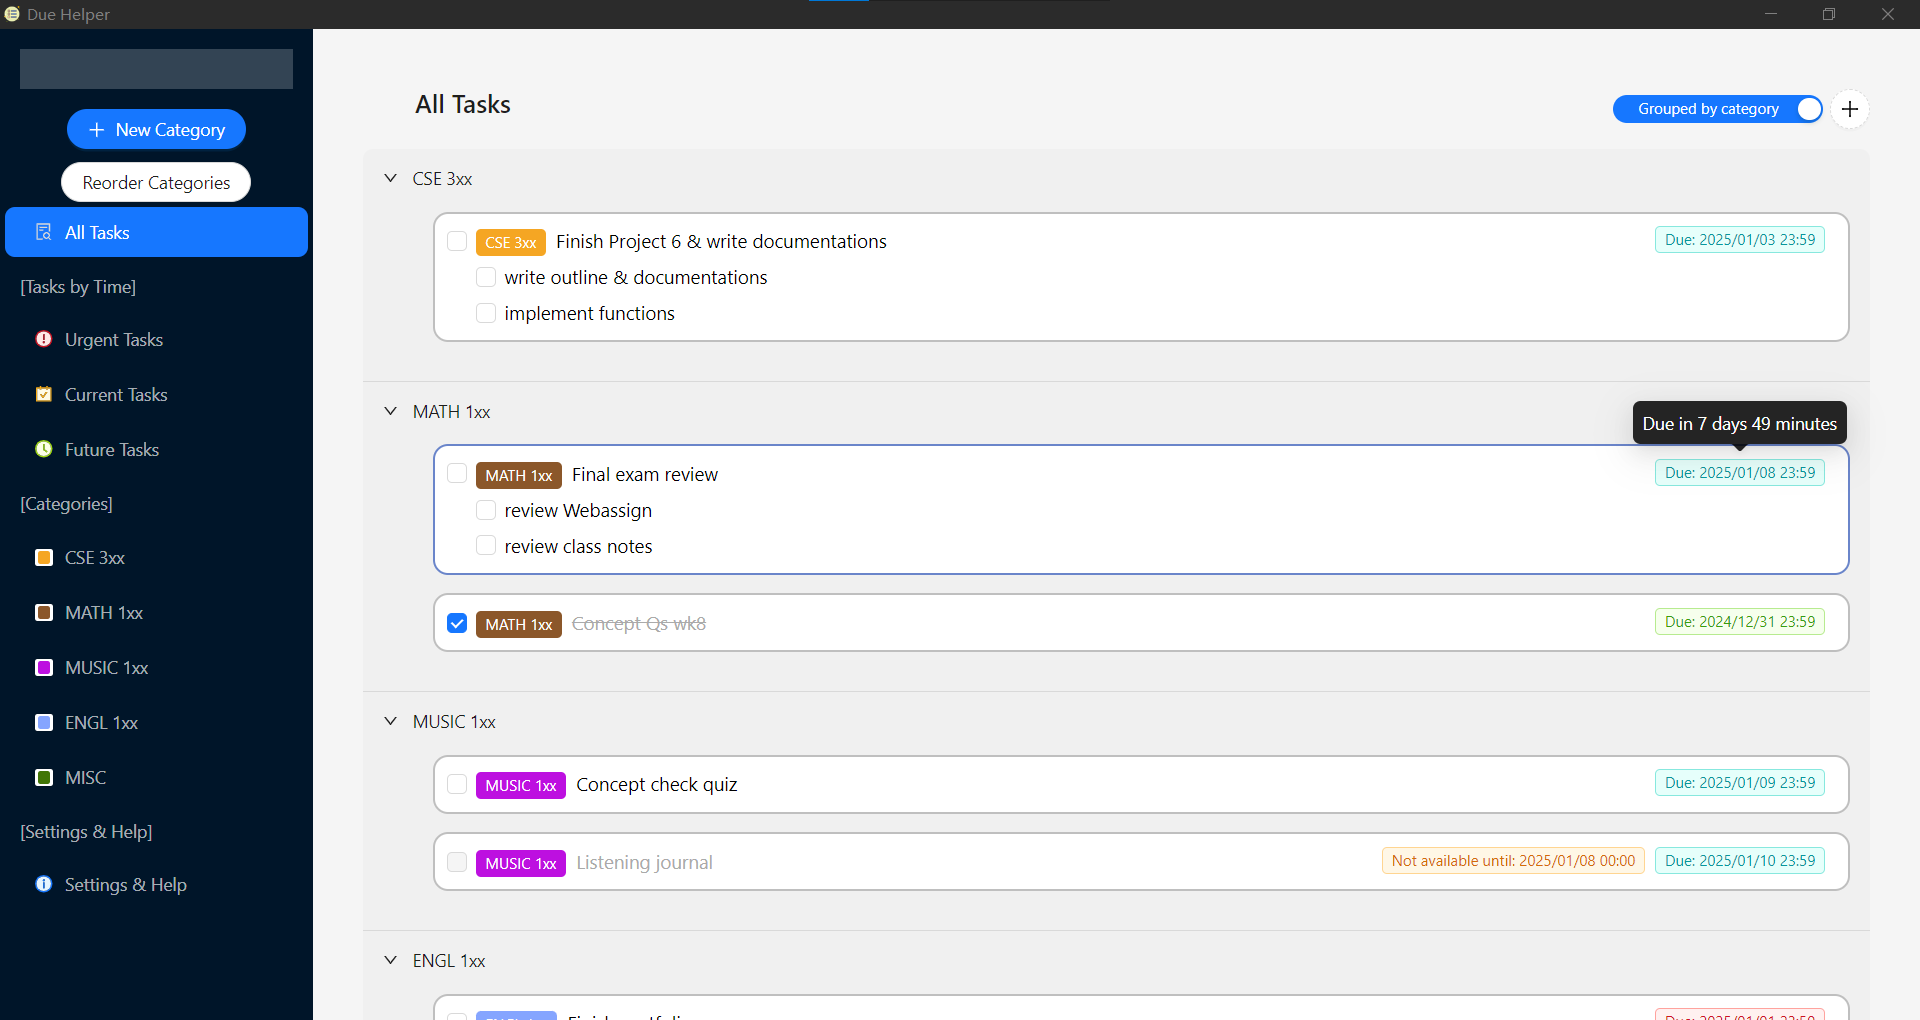Open Future Tasks view
This screenshot has width=1920, height=1020.
[156, 449]
